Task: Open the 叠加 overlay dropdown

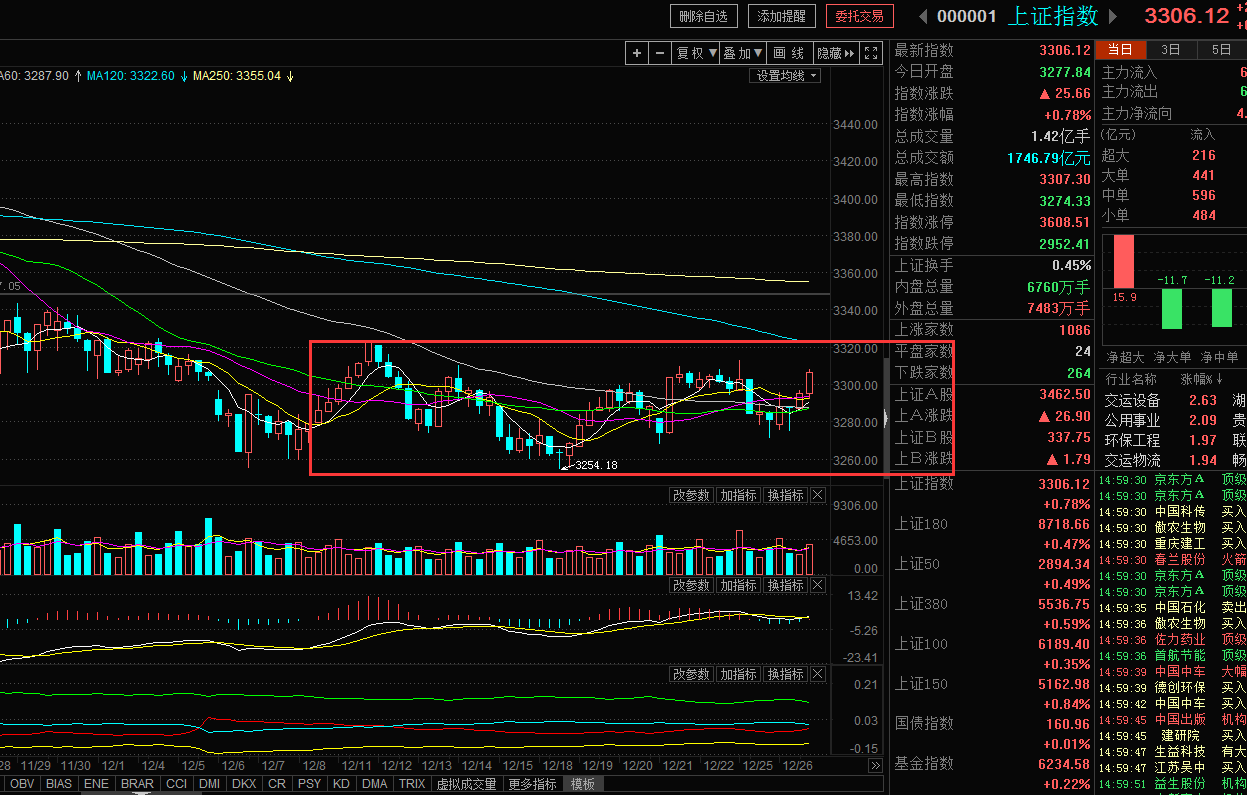Action: coord(743,53)
